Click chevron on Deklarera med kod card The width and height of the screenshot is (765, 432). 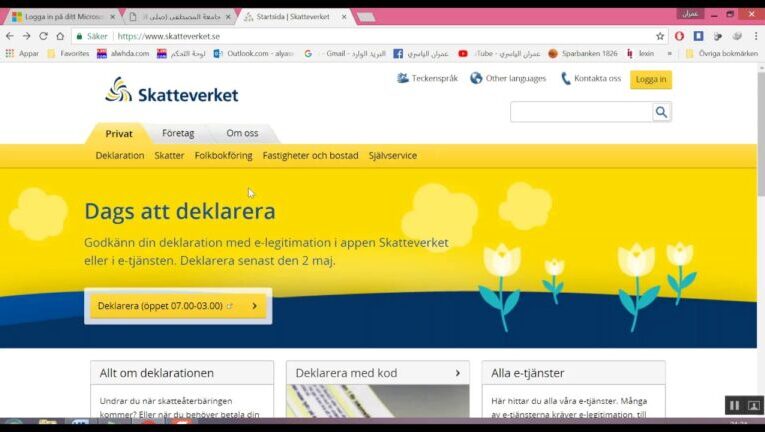click(x=458, y=373)
